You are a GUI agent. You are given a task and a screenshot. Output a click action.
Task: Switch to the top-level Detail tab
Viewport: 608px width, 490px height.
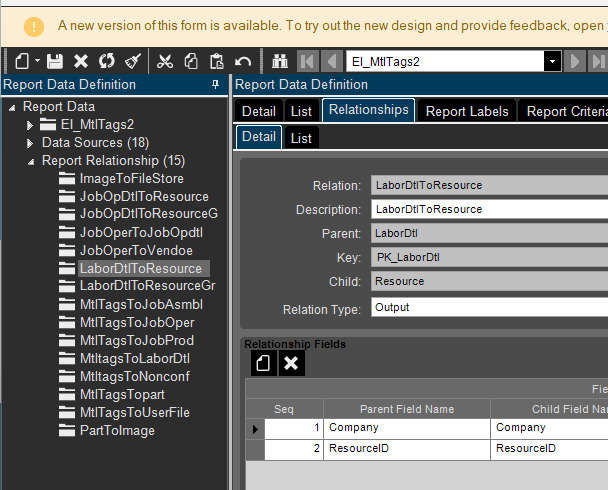(259, 111)
